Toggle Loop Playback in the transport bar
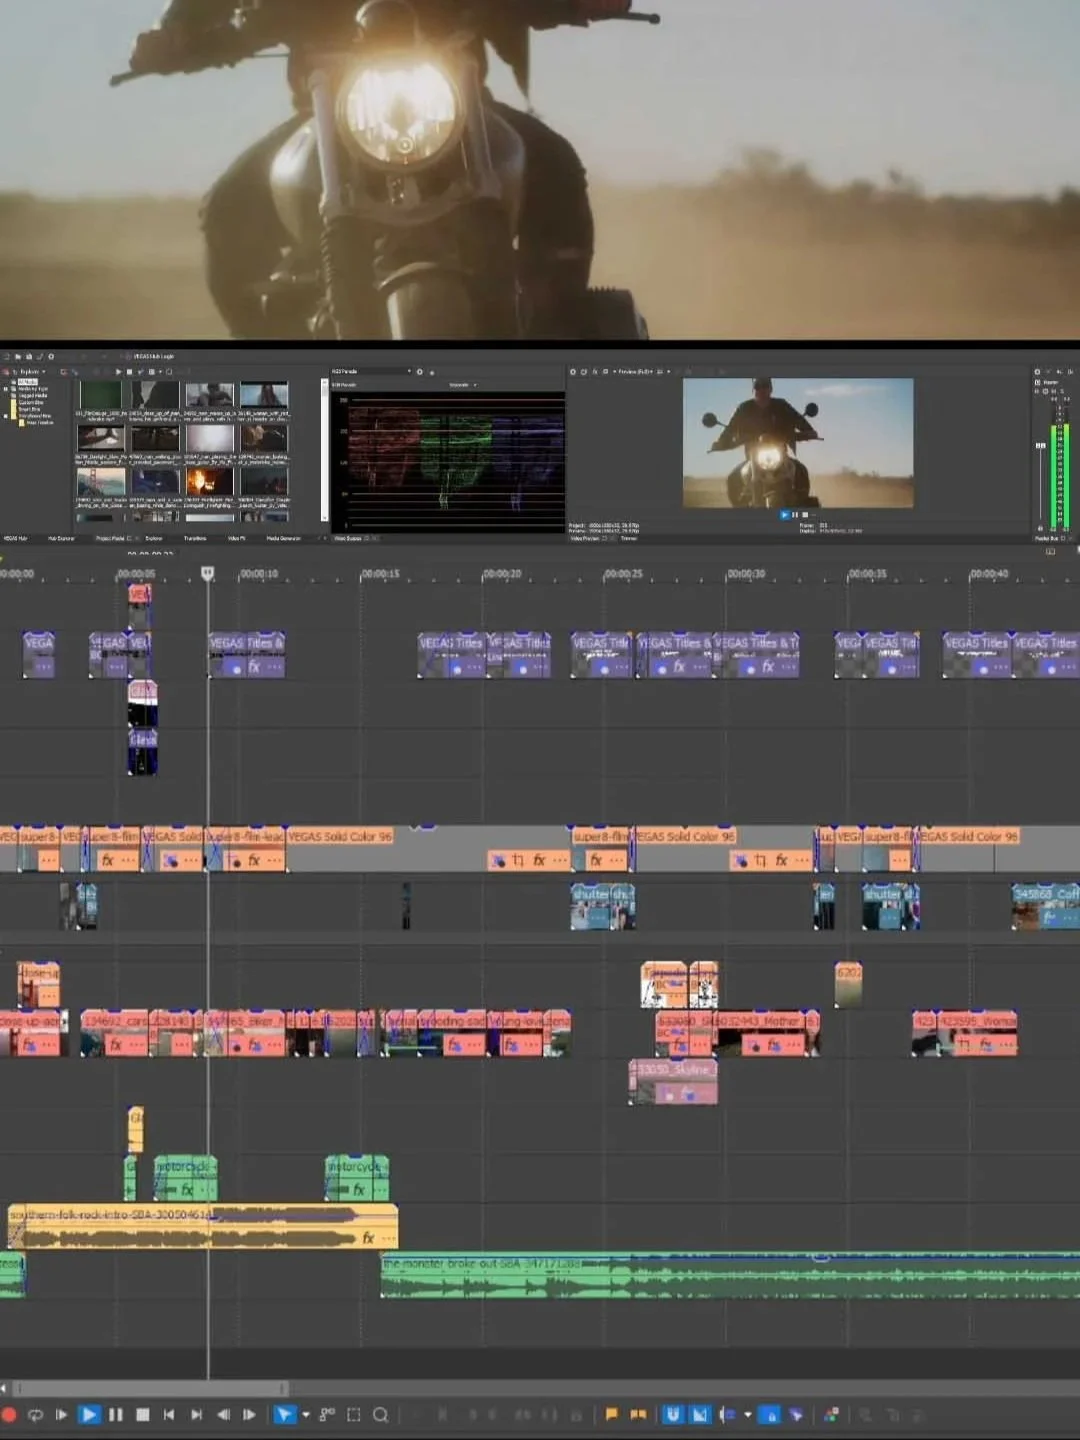The height and width of the screenshot is (1440, 1080). pyautogui.click(x=35, y=1415)
